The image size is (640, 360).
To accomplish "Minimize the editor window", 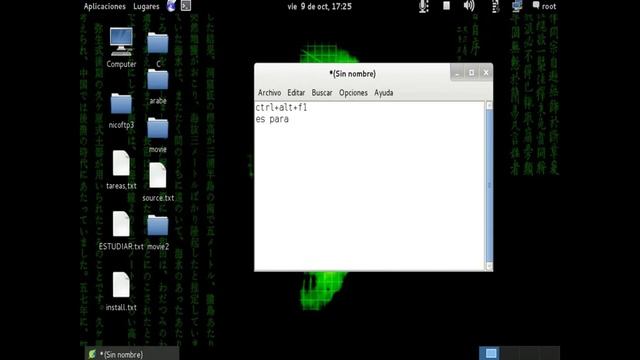I will pyautogui.click(x=457, y=73).
